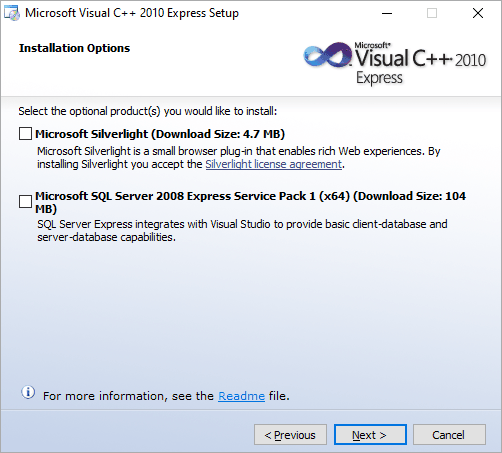Screen dimensions: 502x453
Task: Click the setup installer icon in title bar
Action: [12, 13]
